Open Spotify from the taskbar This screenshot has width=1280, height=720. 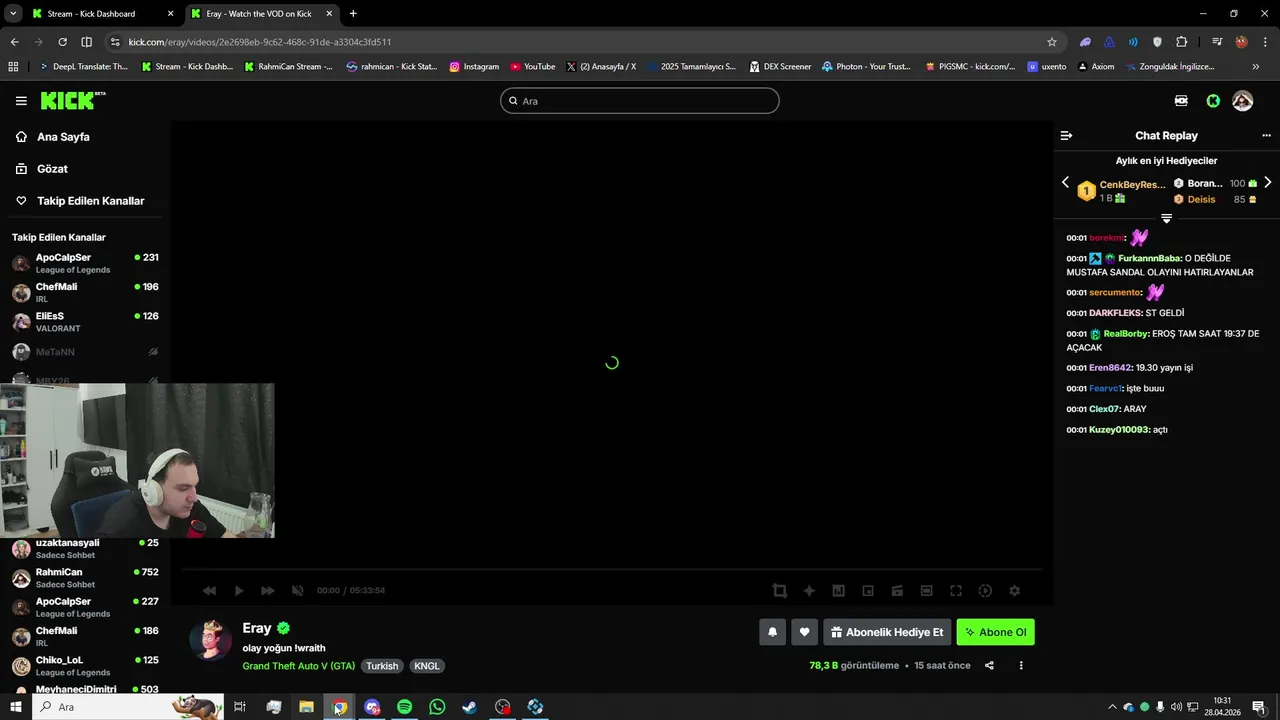point(404,707)
